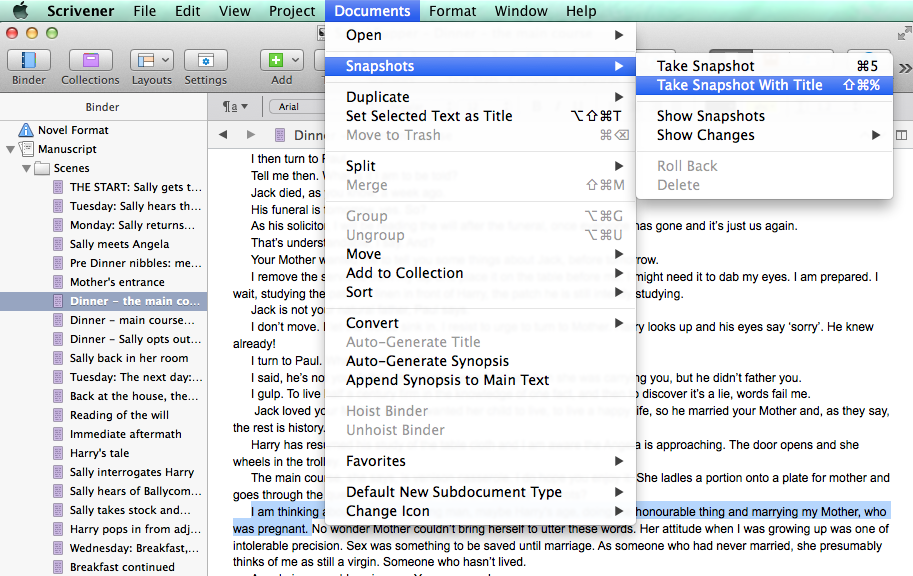Viewport: 913px width, 576px height.
Task: Open the Layouts dropdown arrow
Action: coord(166,61)
